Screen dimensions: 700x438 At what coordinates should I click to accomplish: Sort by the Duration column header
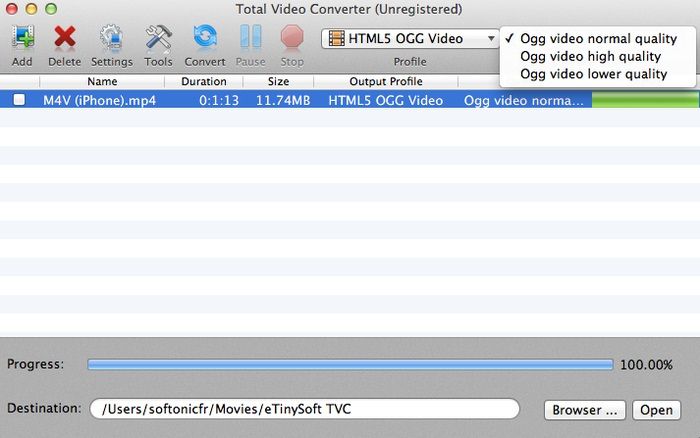204,81
